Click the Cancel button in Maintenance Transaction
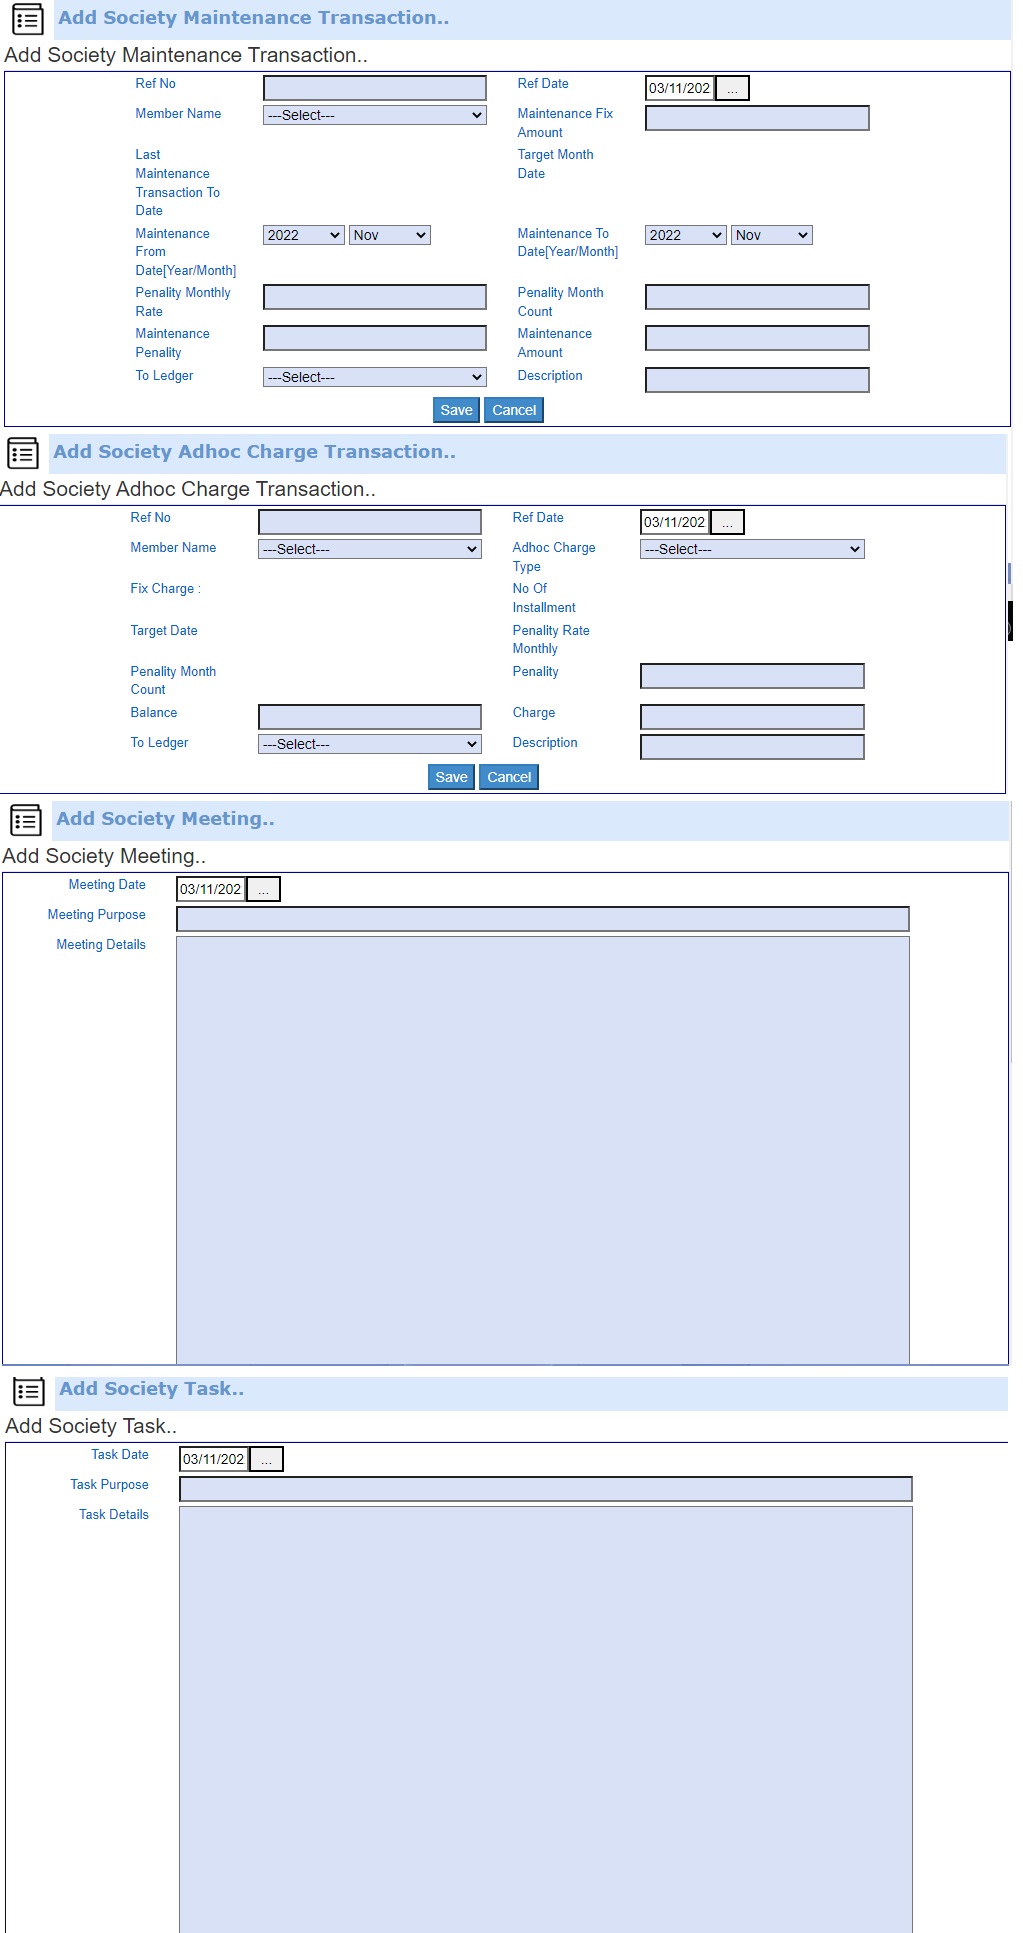 tap(513, 411)
